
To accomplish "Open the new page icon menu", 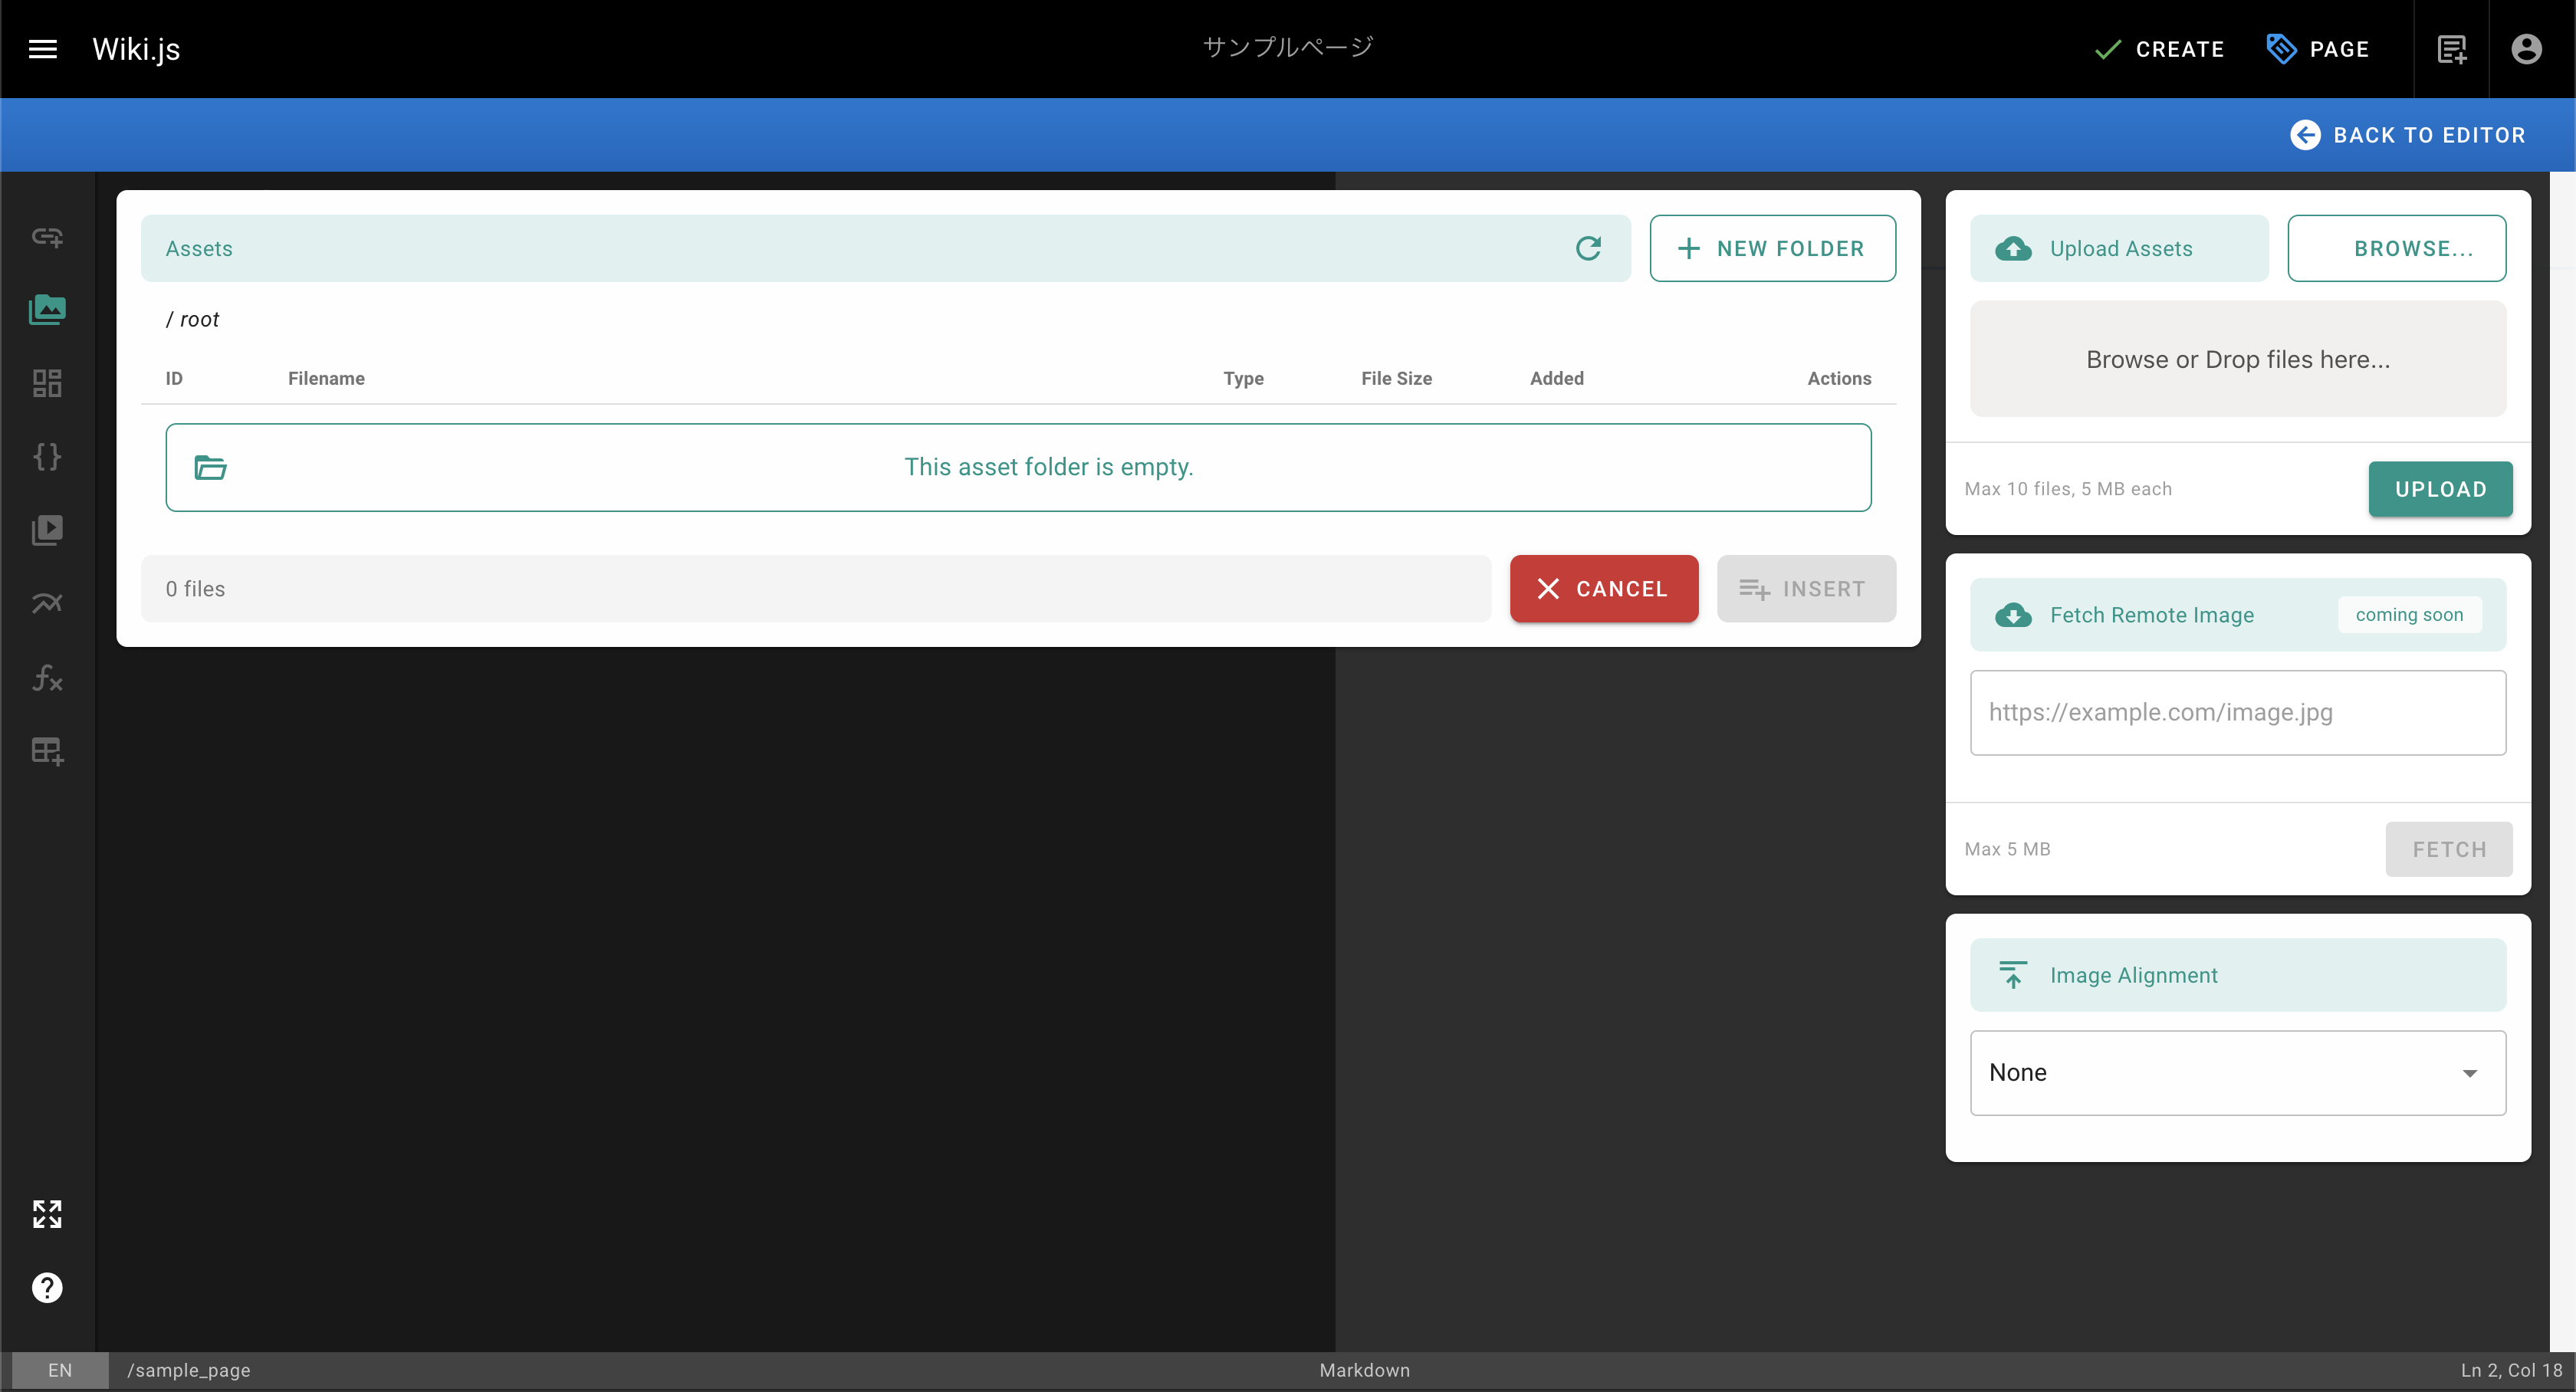I will pyautogui.click(x=2451, y=49).
